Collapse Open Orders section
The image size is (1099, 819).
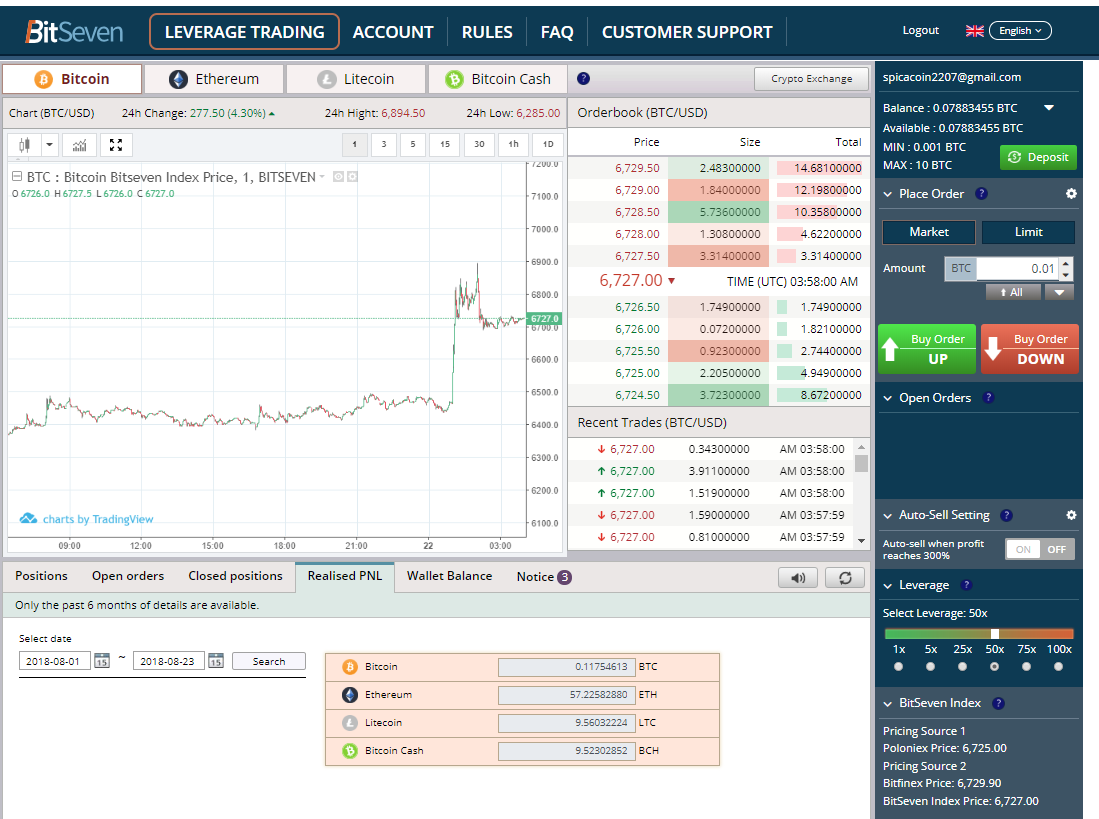pos(887,398)
